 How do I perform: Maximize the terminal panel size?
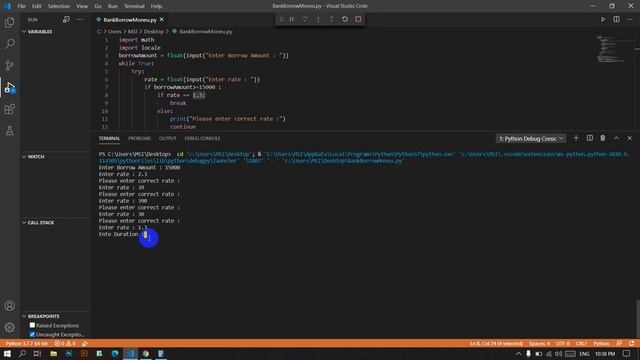point(616,138)
